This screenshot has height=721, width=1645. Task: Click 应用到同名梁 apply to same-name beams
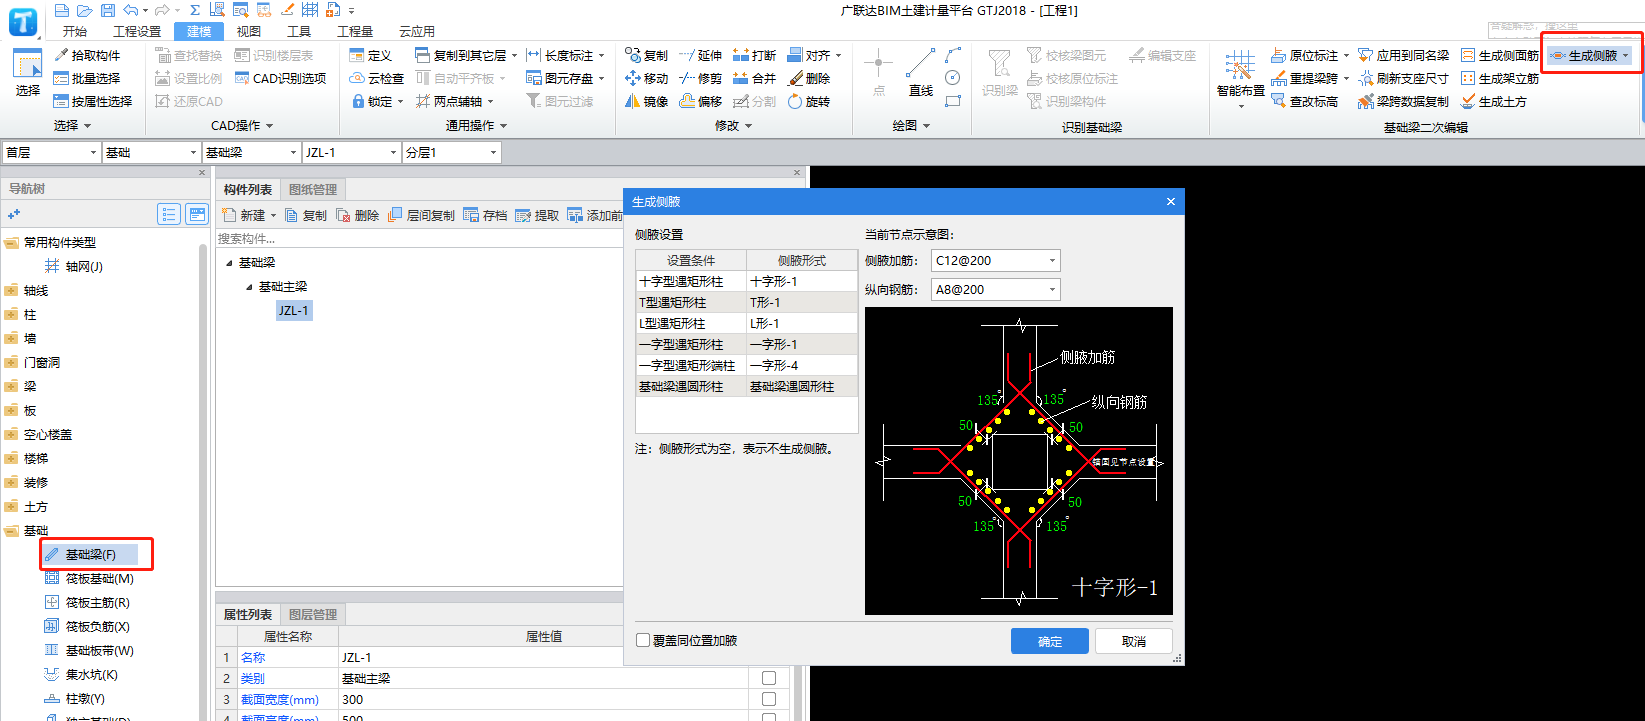[1404, 55]
